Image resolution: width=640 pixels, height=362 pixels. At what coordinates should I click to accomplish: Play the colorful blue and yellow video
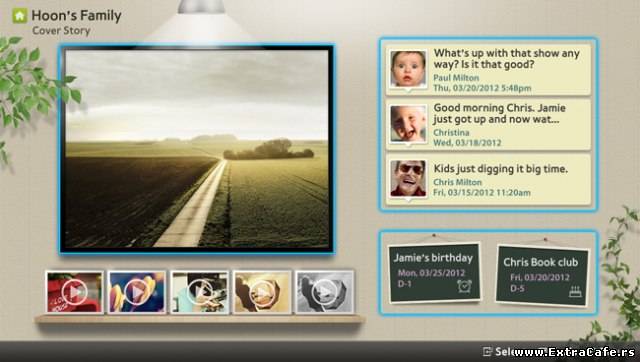click(137, 292)
